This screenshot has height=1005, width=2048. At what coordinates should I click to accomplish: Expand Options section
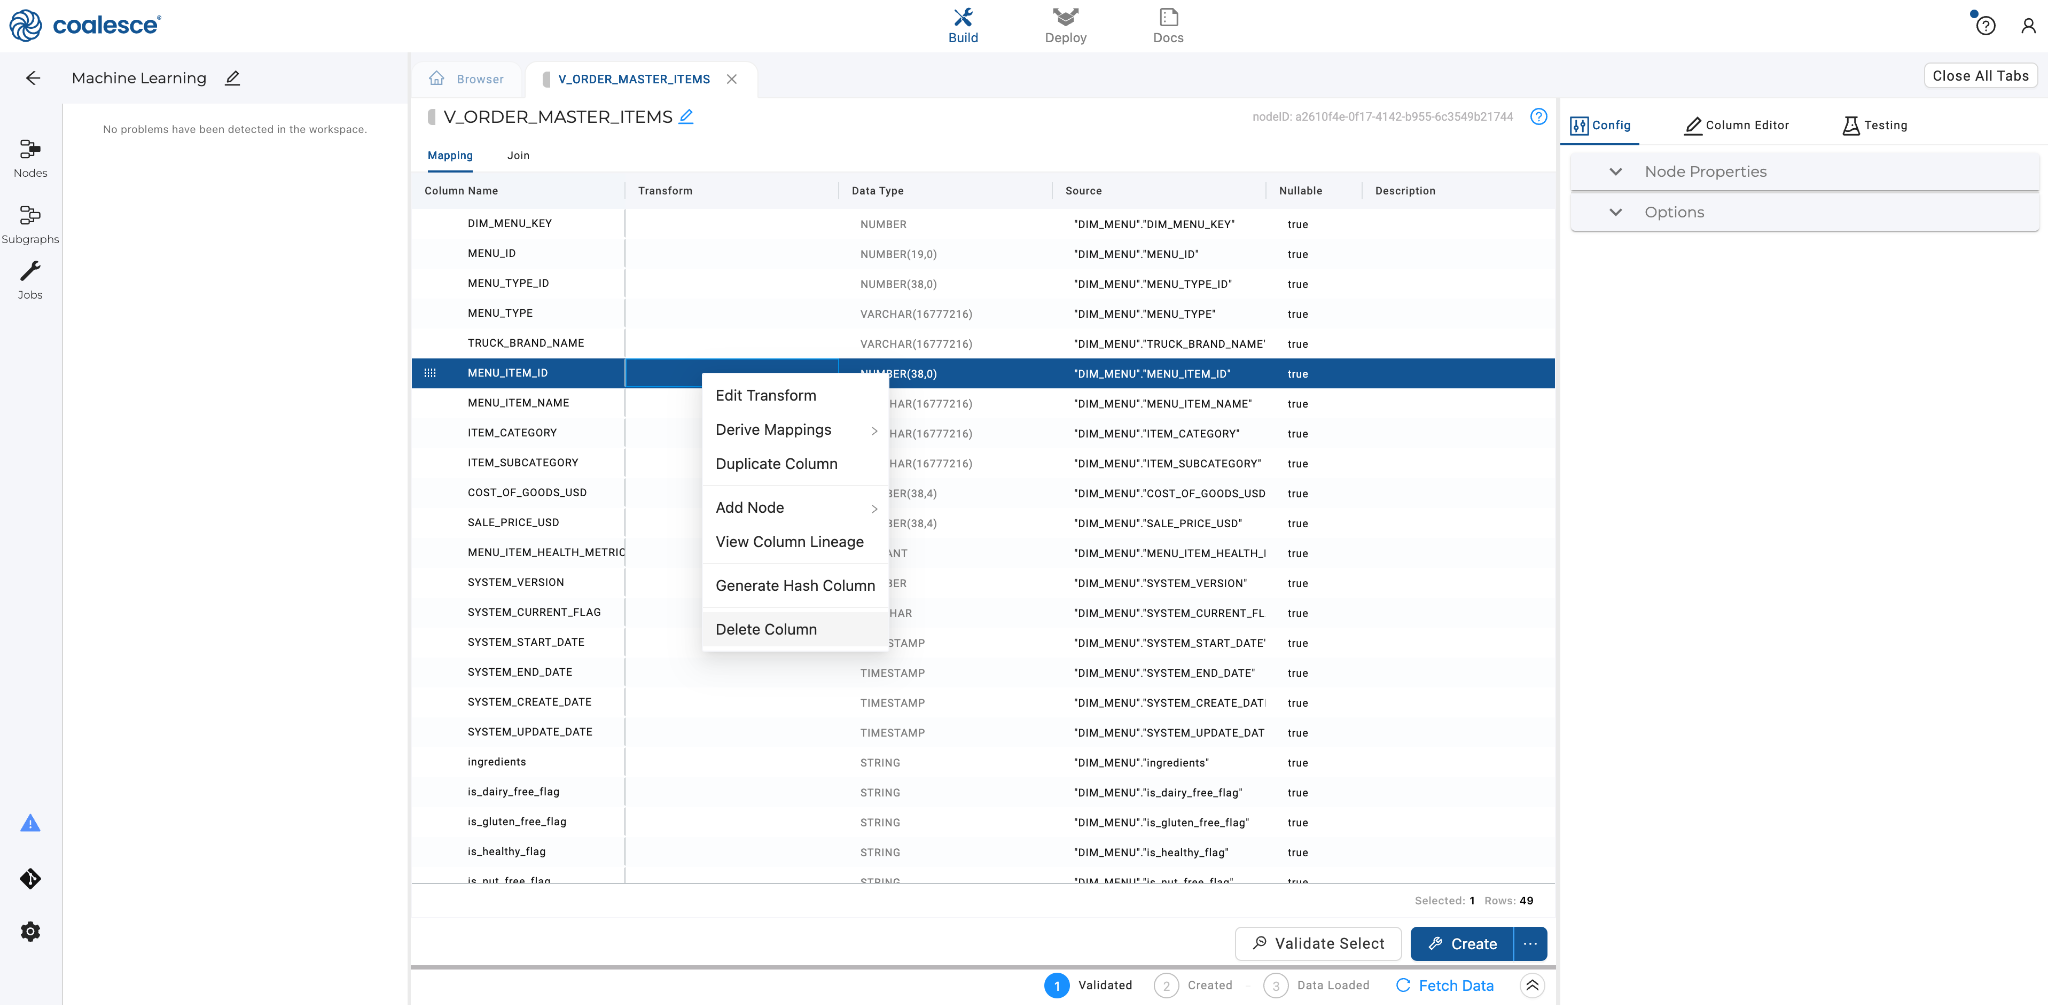[x=1805, y=212]
